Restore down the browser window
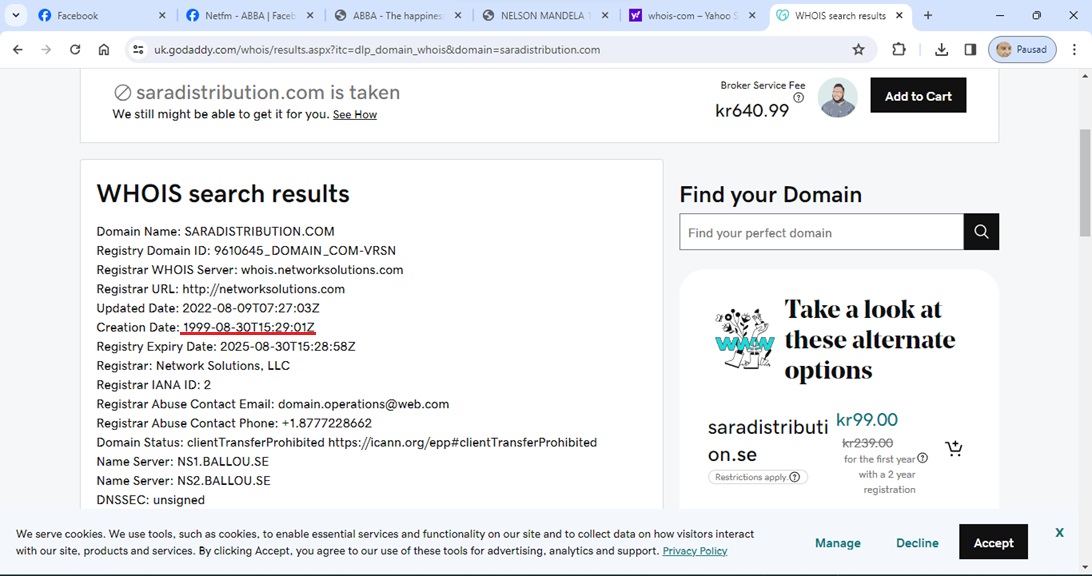Viewport: 1092px width, 576px height. [x=1036, y=15]
